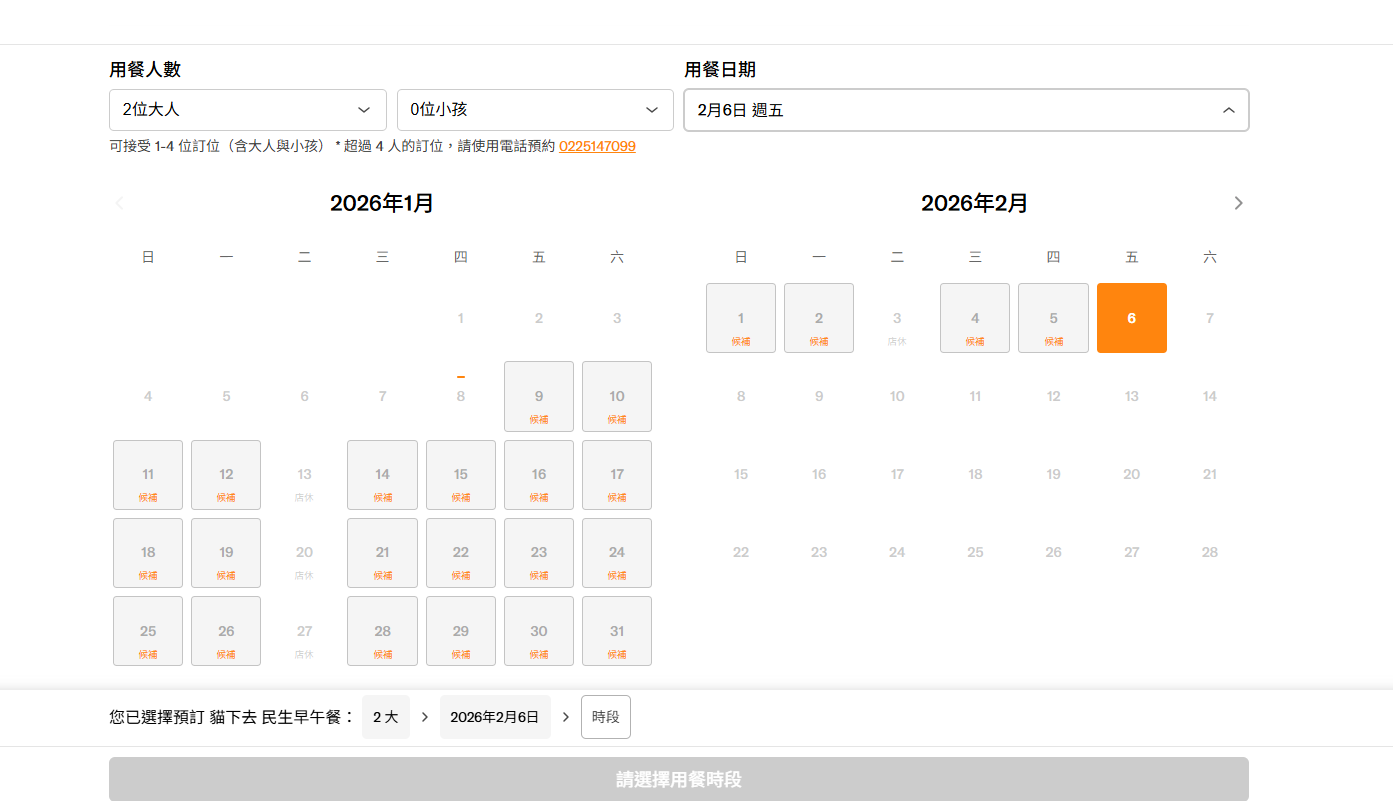The image size is (1393, 801).
Task: Pick January 22 waitlist date
Action: click(460, 553)
